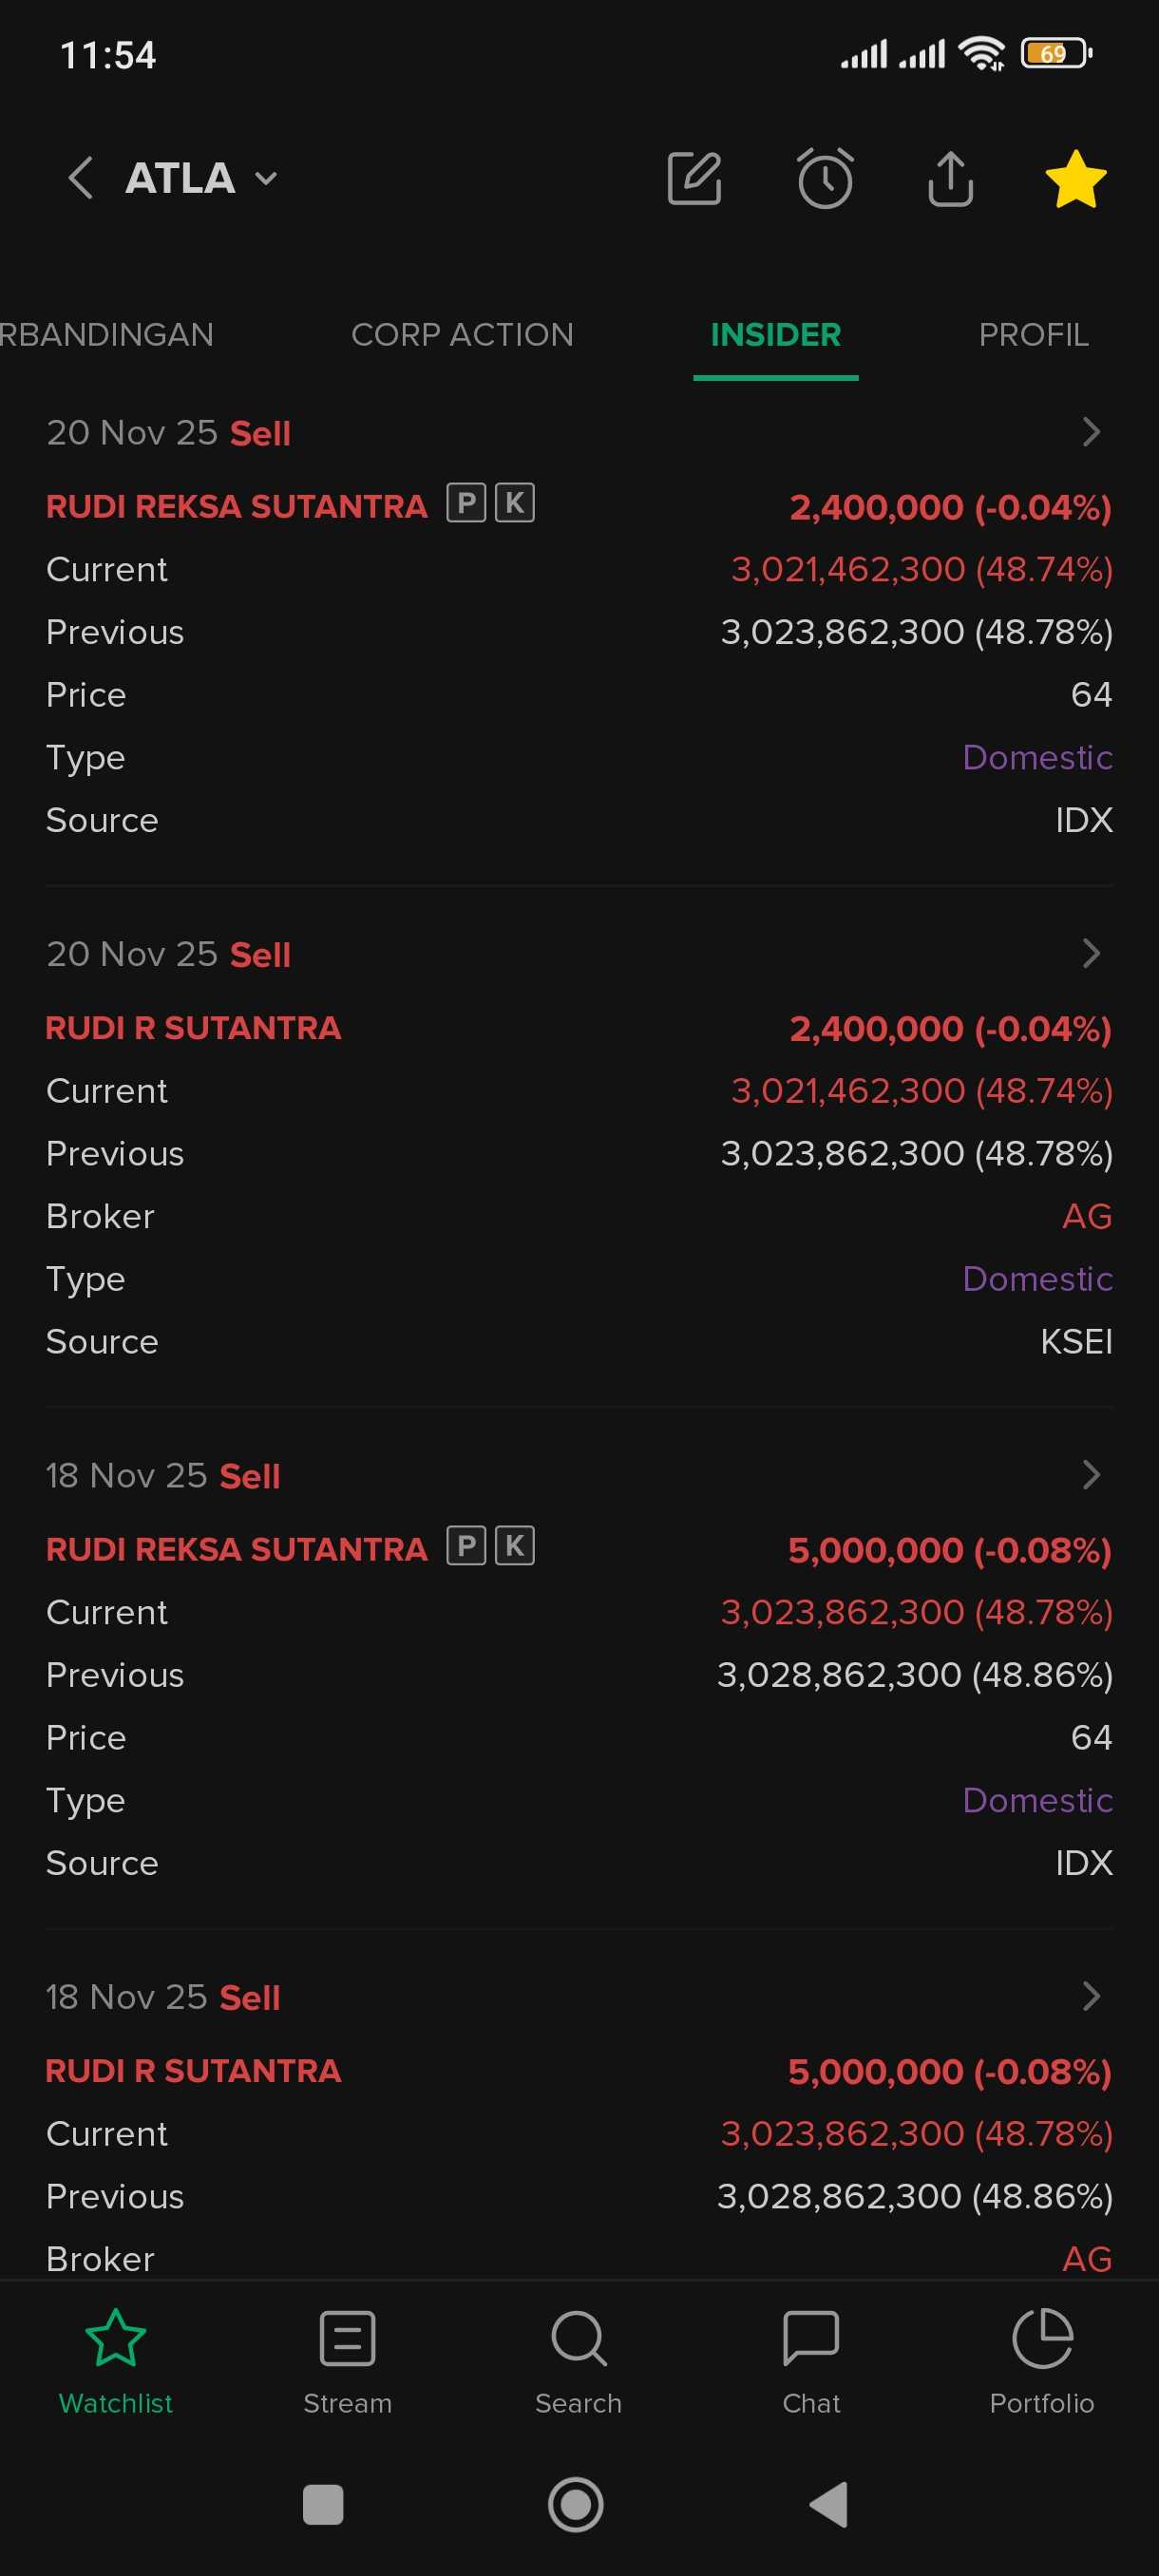Open the ATLA stock symbol dropdown
Screen dimensions: 1159x2576
[x=200, y=179]
